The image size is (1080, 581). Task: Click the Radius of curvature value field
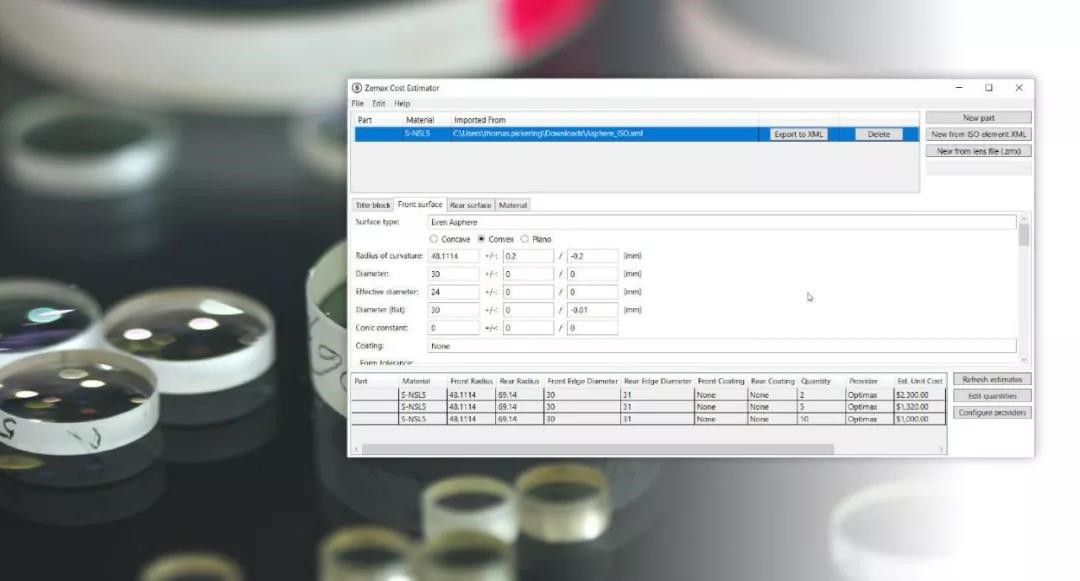453,256
